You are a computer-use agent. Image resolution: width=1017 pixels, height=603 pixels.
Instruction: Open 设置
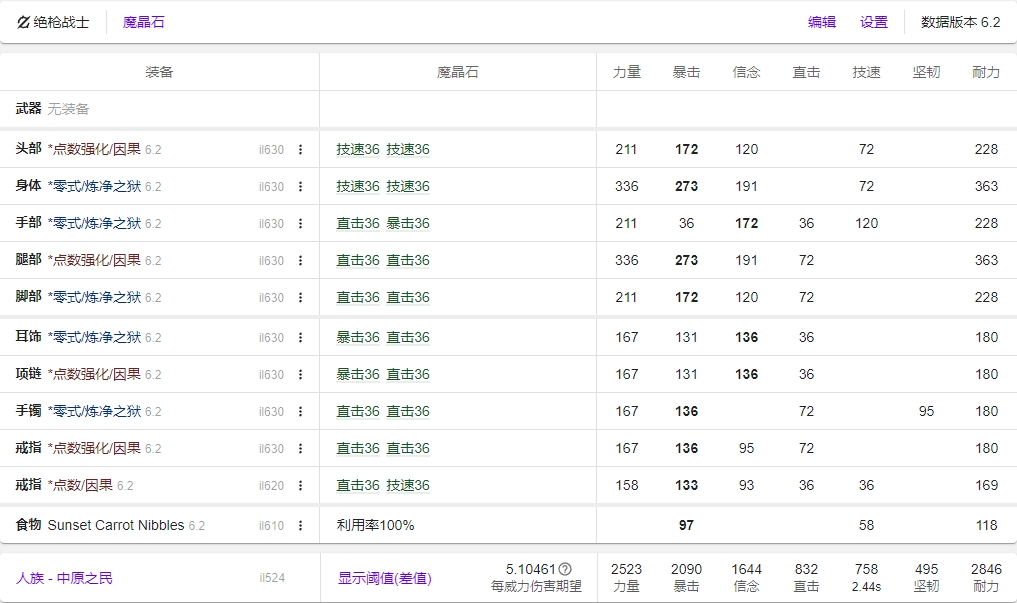[872, 22]
